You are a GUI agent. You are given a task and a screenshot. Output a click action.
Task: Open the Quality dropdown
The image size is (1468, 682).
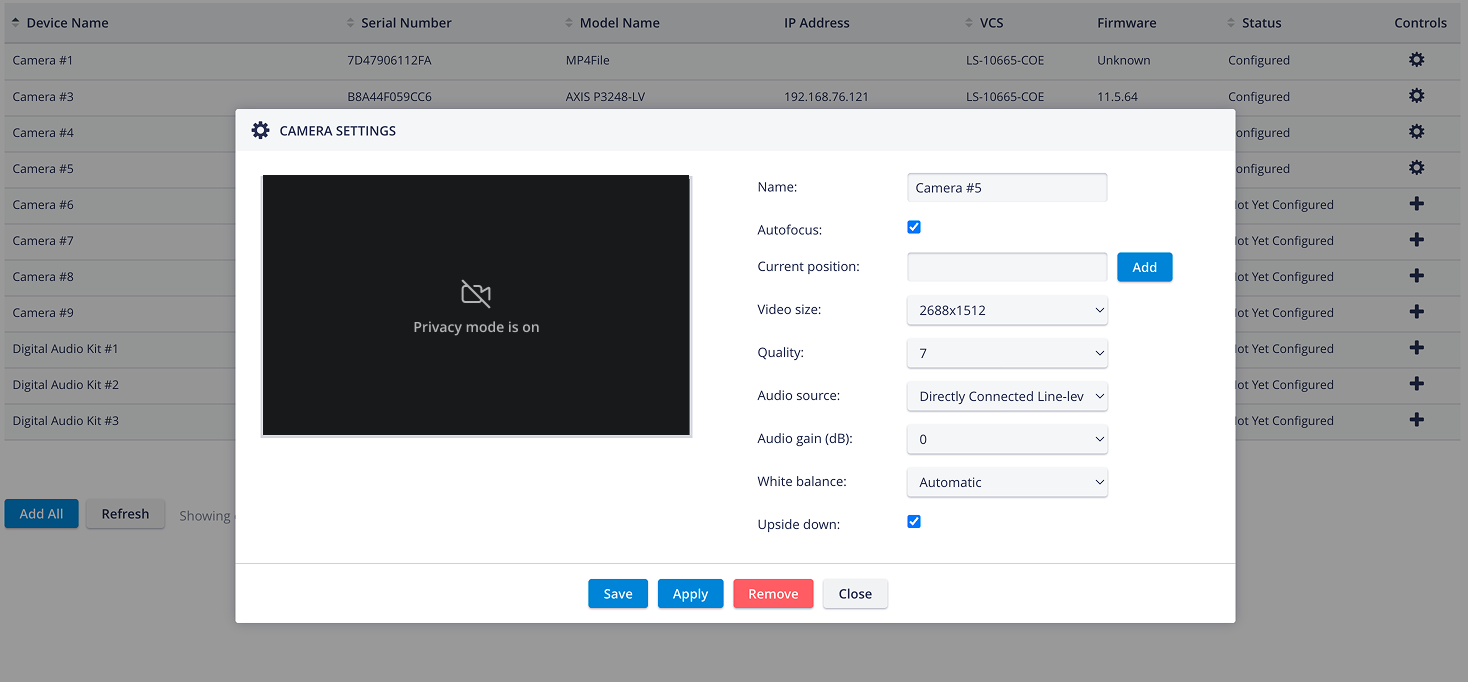1007,353
